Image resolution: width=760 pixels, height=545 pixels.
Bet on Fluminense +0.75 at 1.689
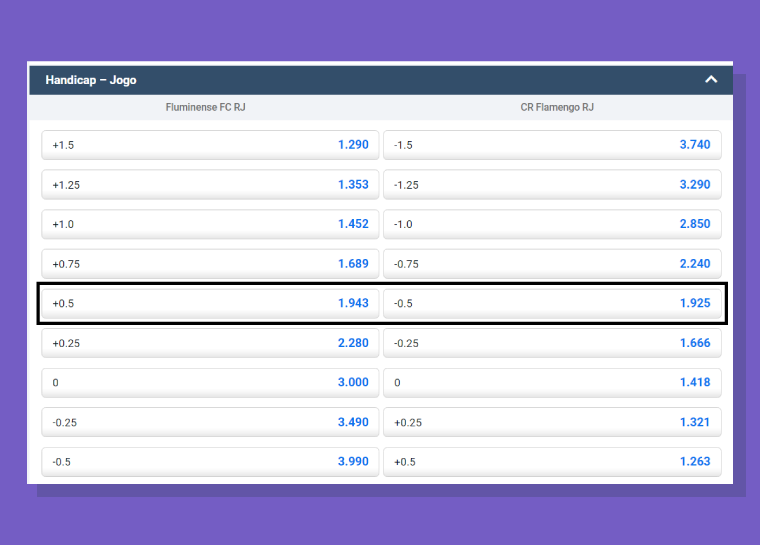click(210, 264)
